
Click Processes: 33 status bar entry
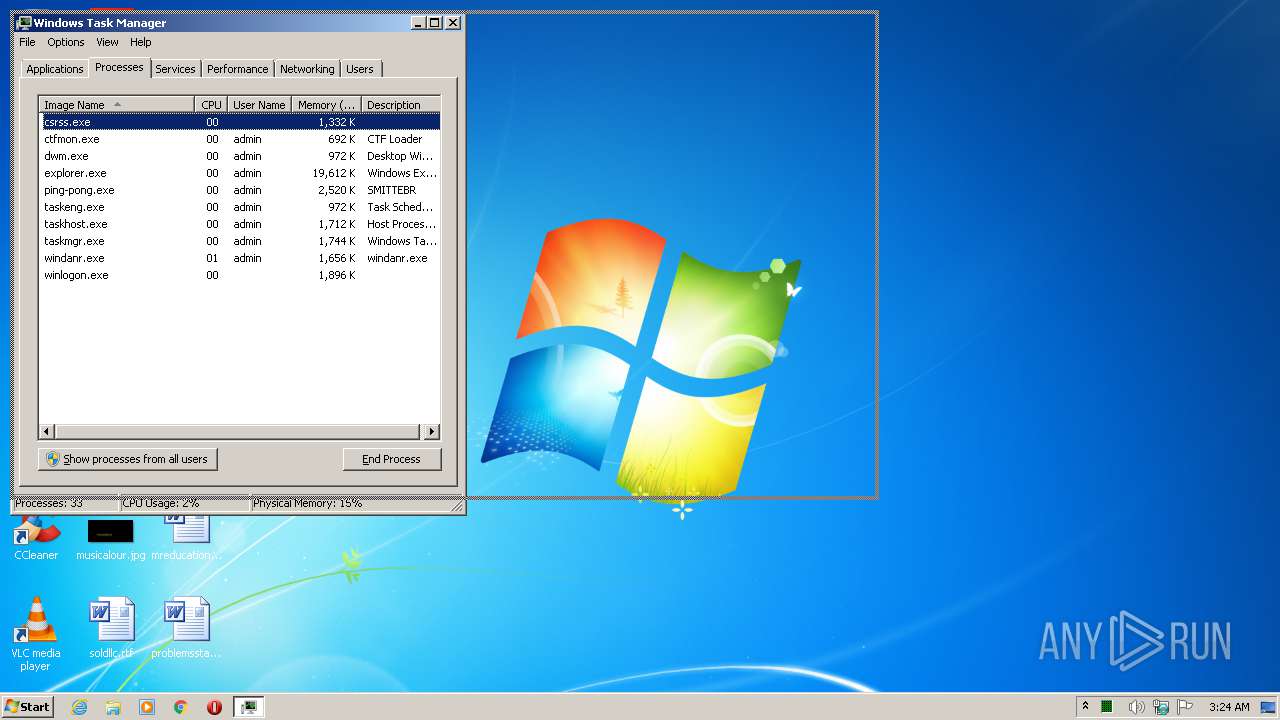(65, 504)
